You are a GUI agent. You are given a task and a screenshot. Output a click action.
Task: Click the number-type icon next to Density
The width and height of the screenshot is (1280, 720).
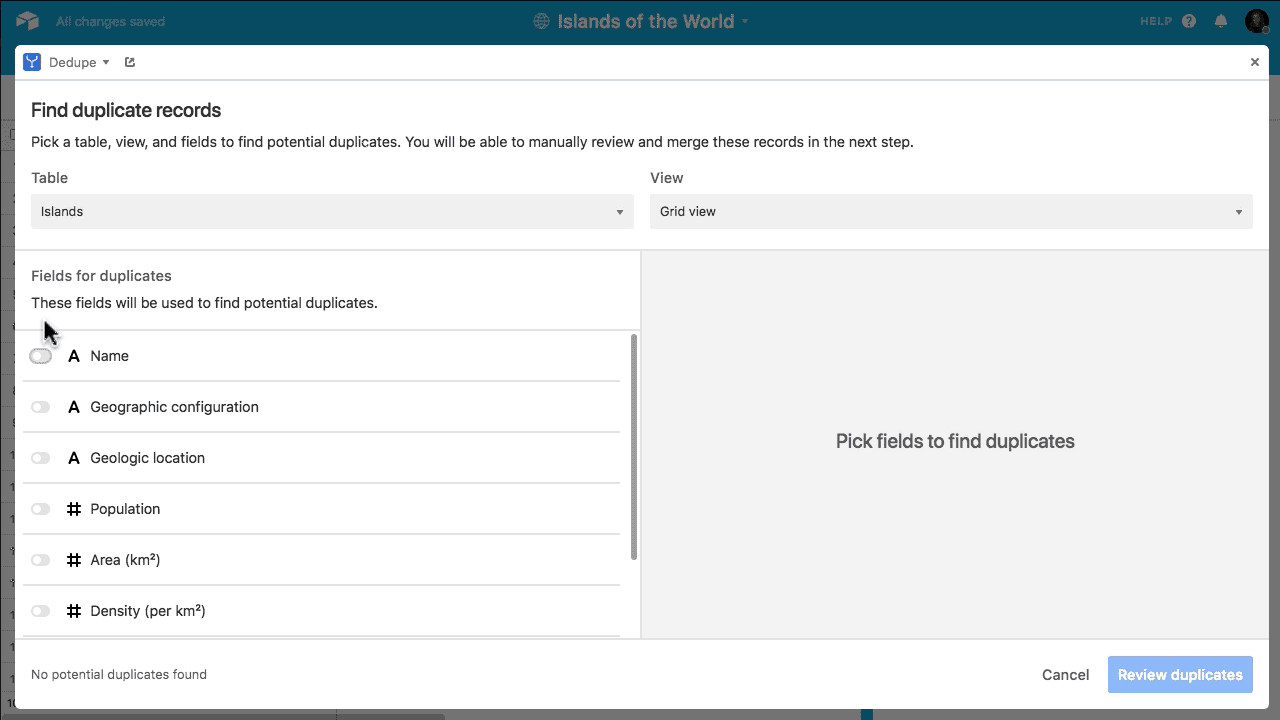coord(73,611)
